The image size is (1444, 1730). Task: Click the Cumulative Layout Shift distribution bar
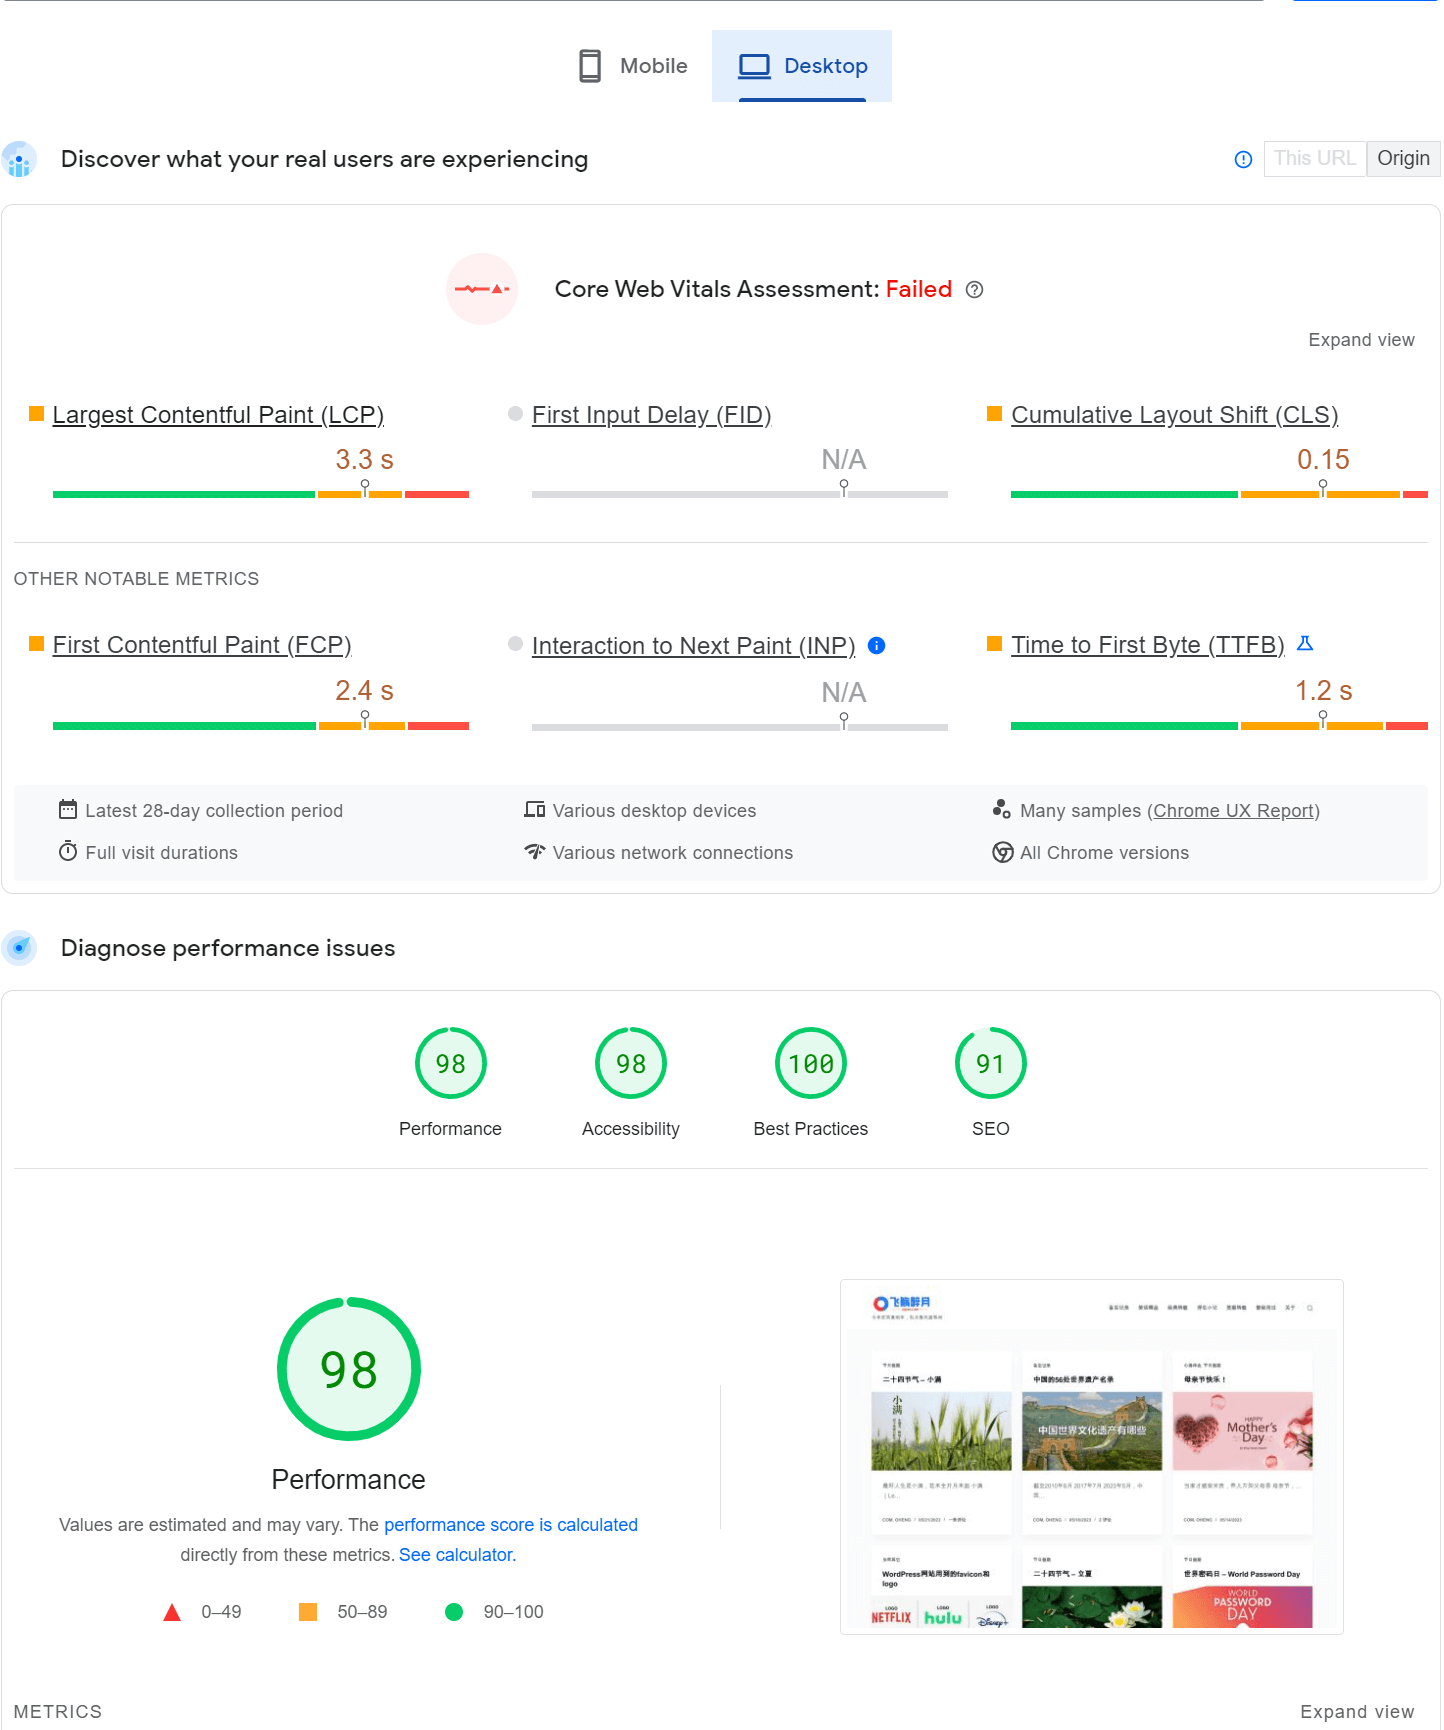coord(1218,494)
